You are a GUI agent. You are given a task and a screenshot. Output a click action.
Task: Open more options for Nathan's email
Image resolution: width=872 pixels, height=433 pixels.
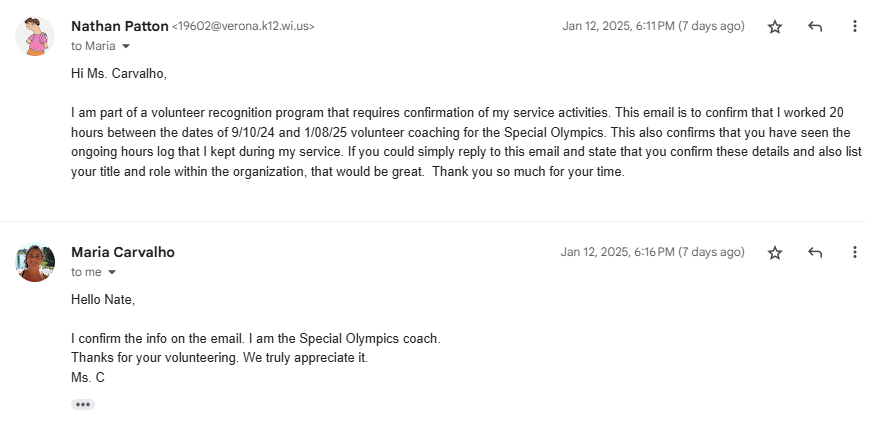(854, 27)
